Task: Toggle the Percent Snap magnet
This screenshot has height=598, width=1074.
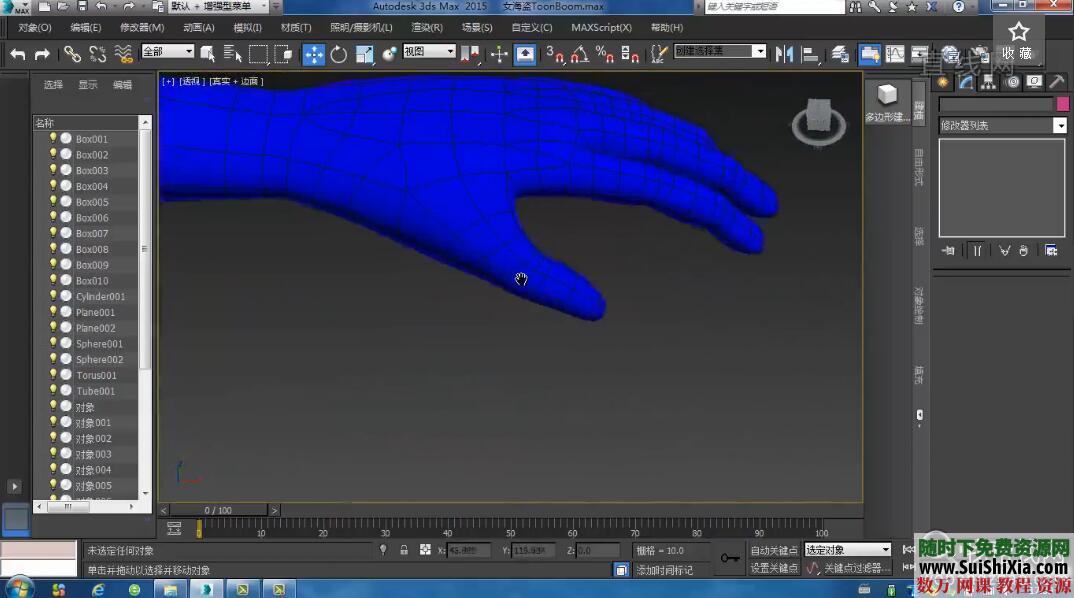Action: pyautogui.click(x=604, y=54)
